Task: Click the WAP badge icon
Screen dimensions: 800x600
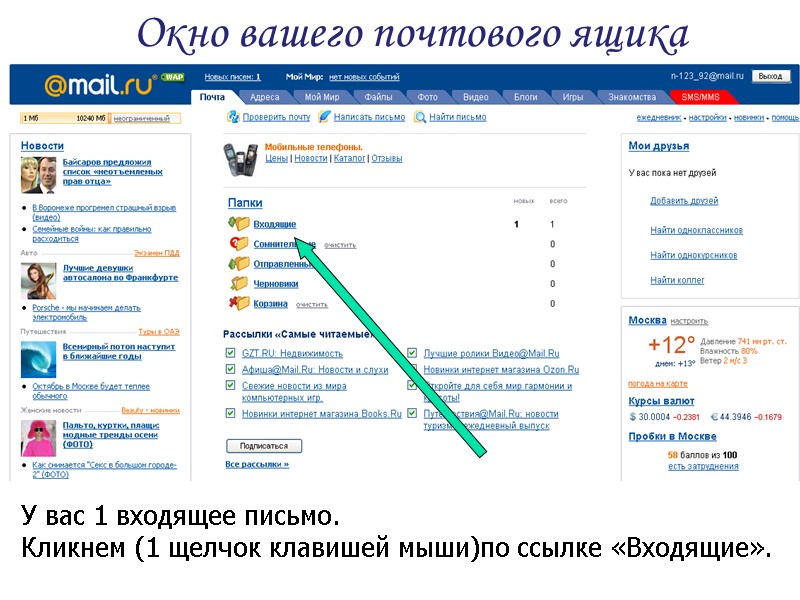Action: pyautogui.click(x=173, y=77)
